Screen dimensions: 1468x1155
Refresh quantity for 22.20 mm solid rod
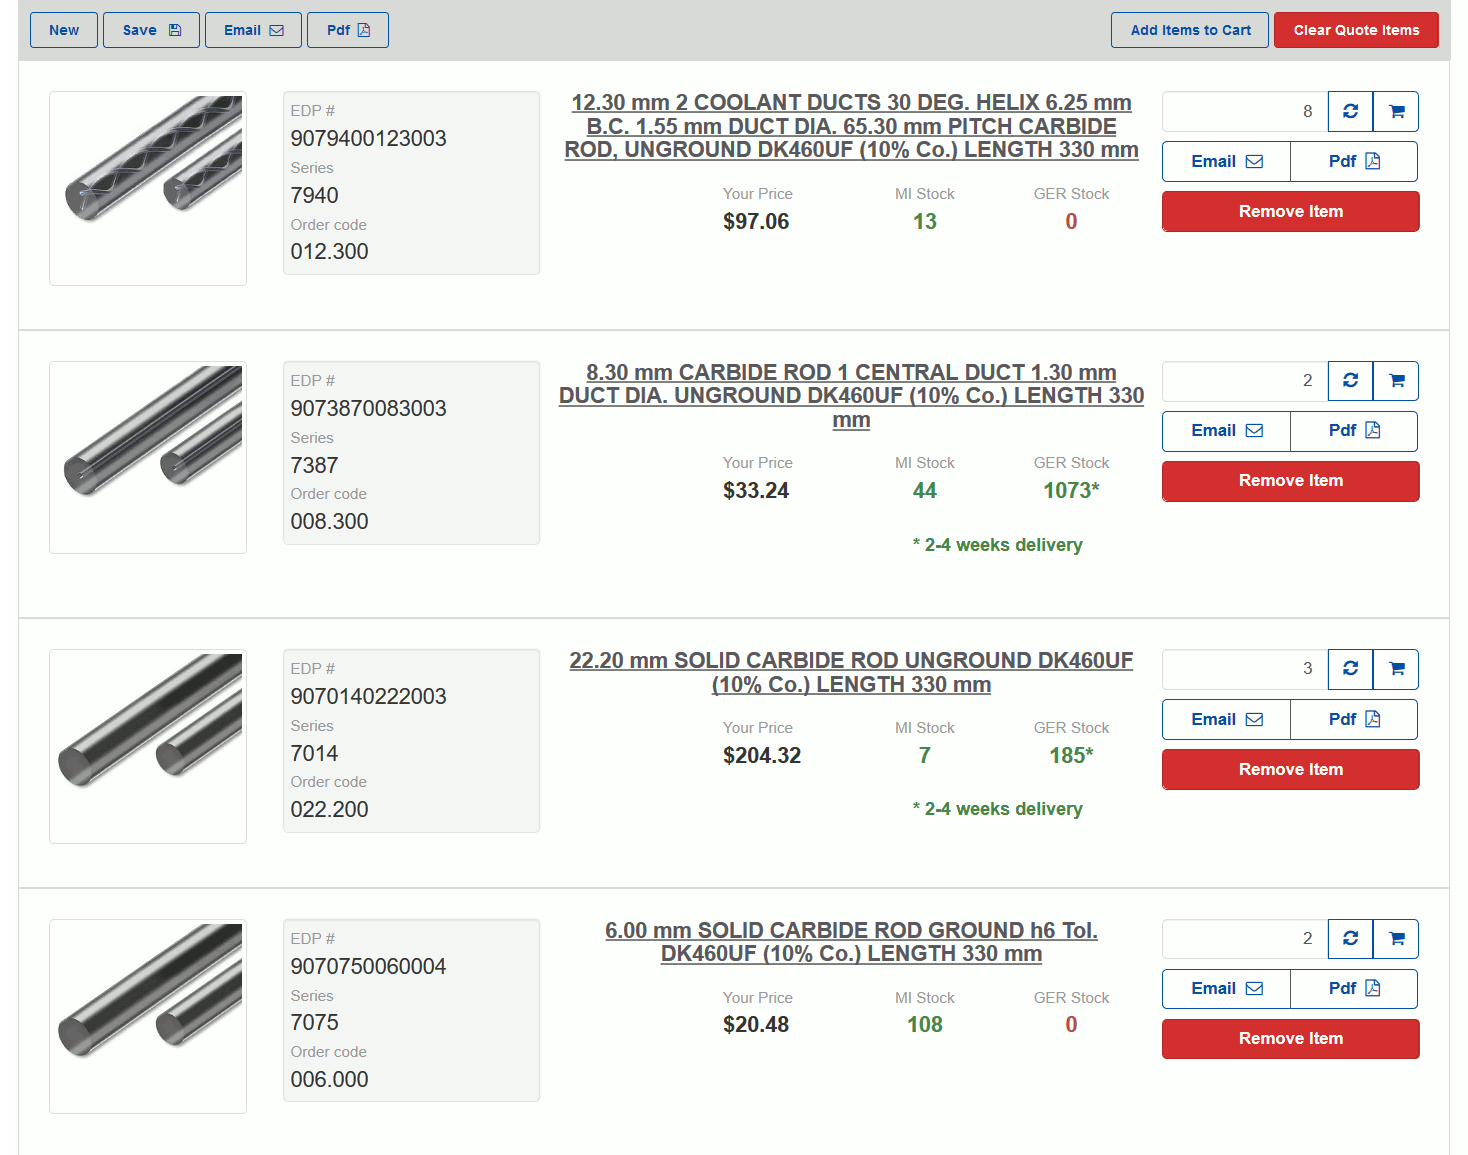tap(1350, 669)
